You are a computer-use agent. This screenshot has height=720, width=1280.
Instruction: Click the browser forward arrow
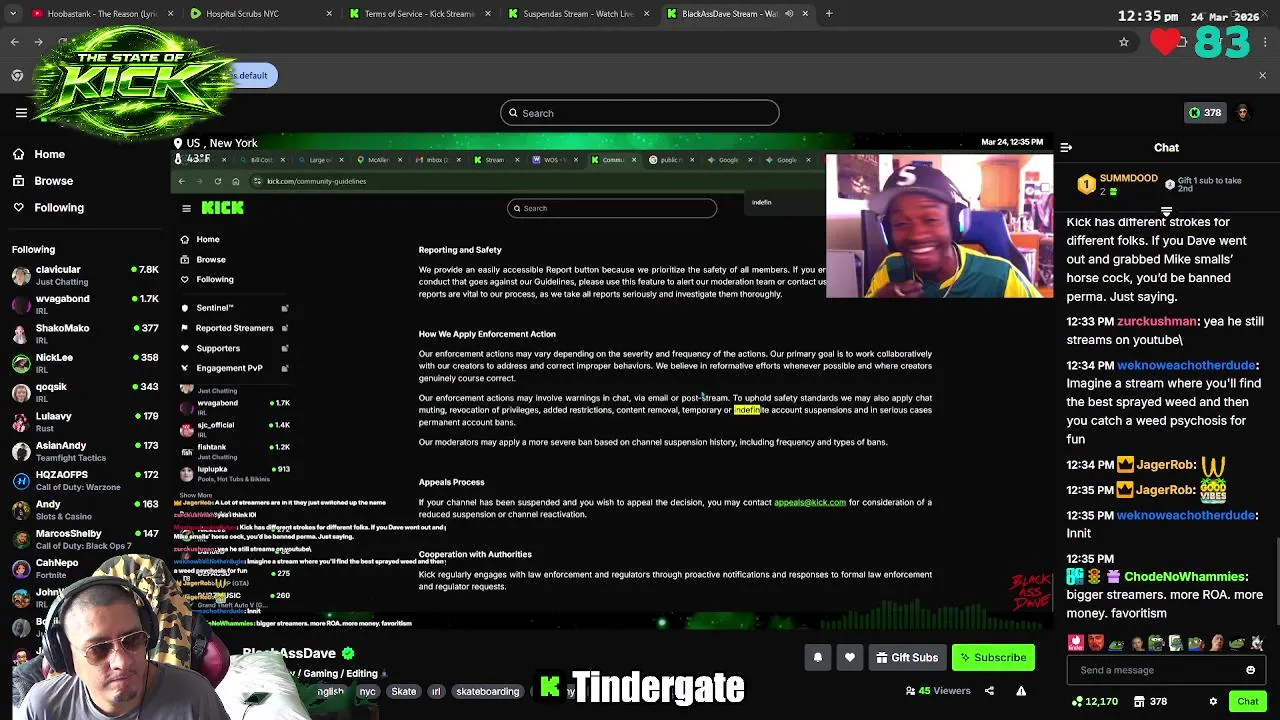(40, 42)
